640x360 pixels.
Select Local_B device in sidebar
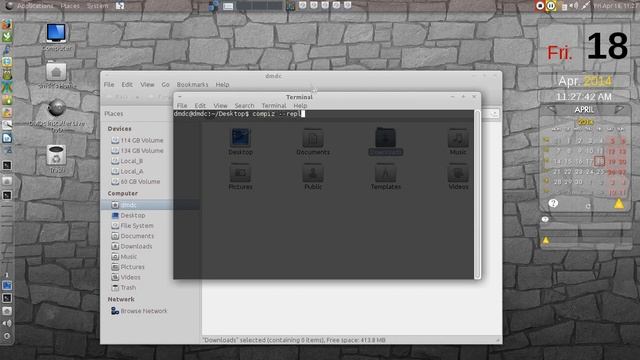[127, 161]
